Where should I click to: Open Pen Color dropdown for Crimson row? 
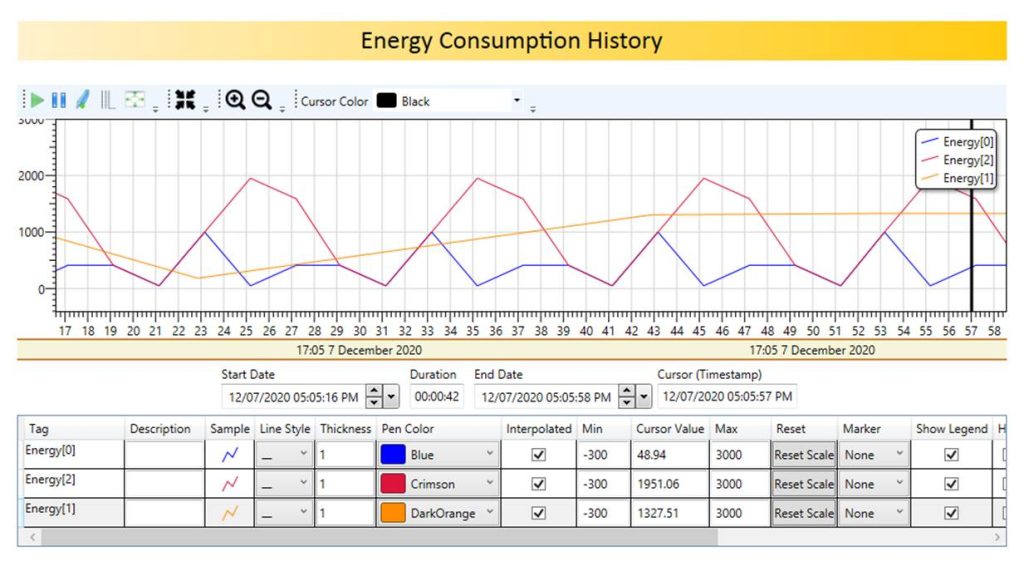coord(490,484)
